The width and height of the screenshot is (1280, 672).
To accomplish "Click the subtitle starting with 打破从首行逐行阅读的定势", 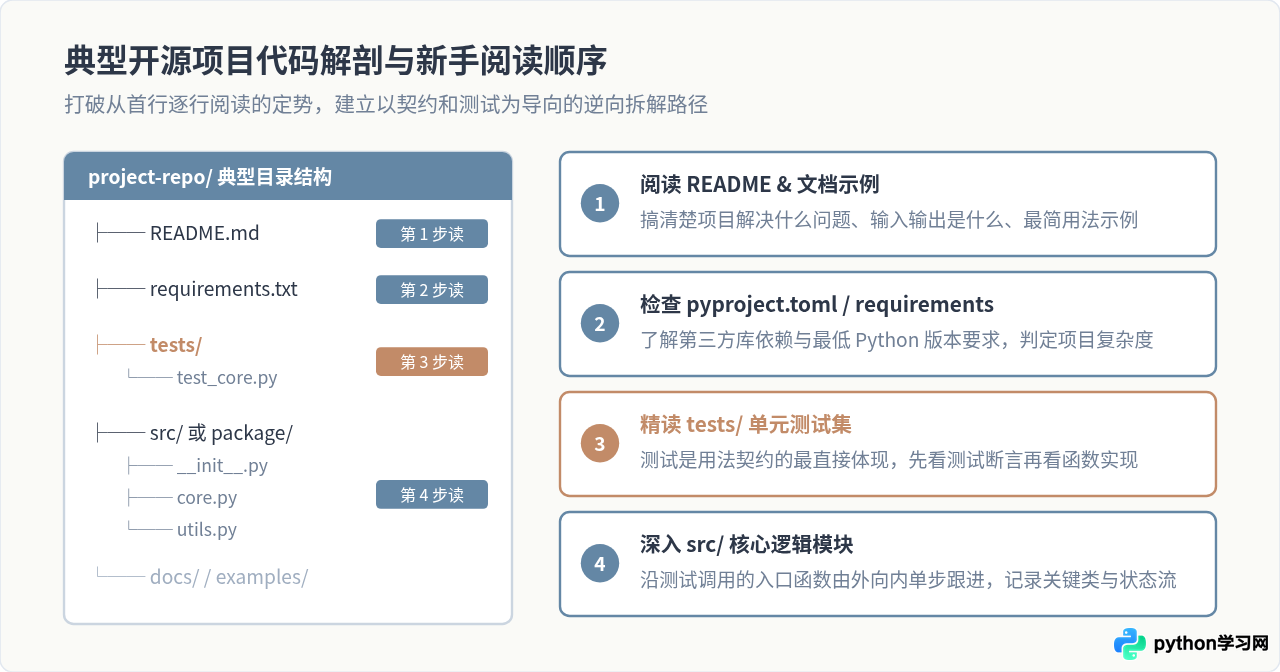I will tap(386, 105).
